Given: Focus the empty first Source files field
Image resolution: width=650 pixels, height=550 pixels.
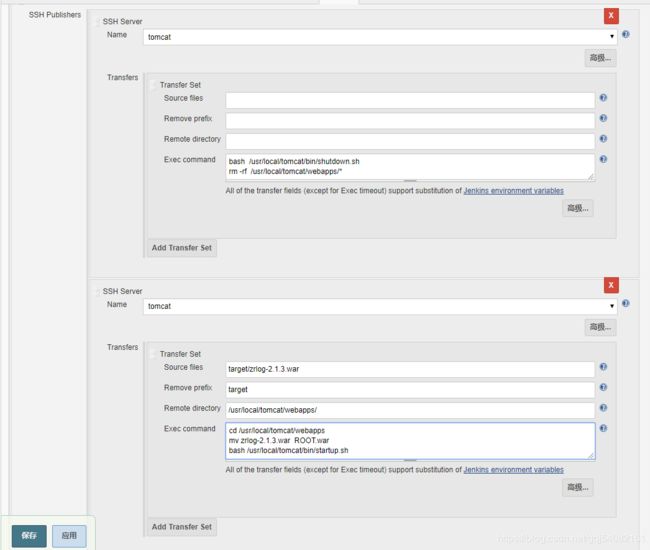Looking at the screenshot, I should (x=410, y=100).
